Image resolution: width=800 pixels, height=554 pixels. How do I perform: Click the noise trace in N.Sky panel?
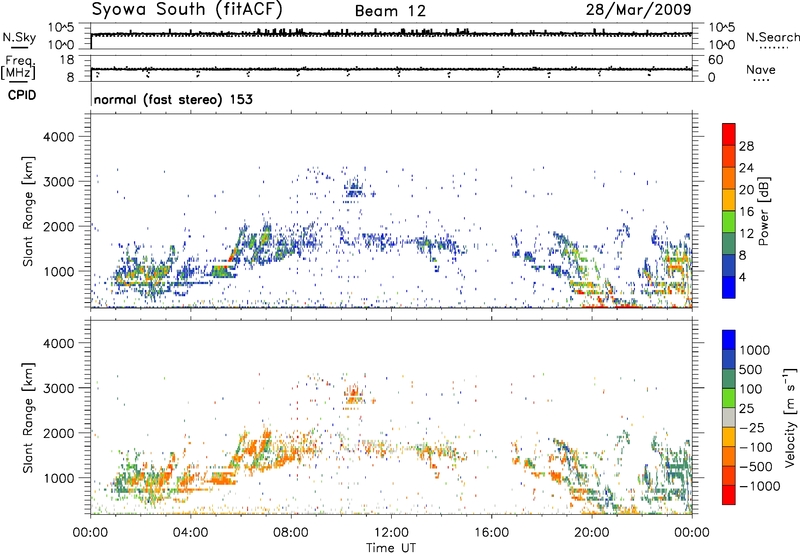pyautogui.click(x=391, y=34)
